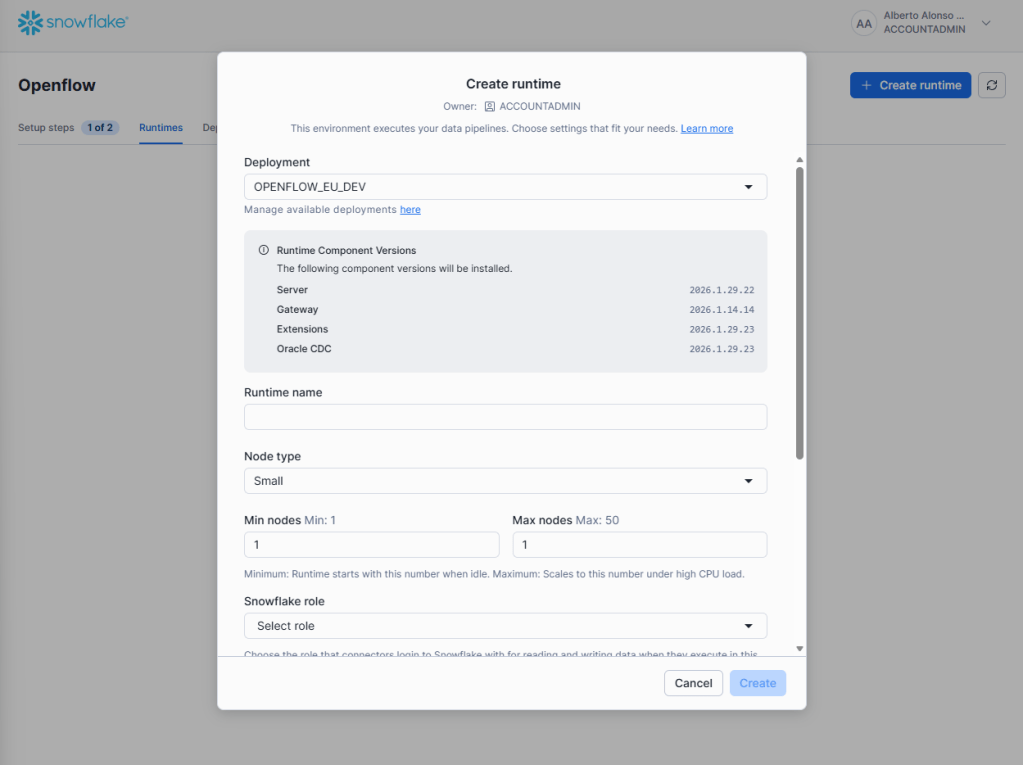This screenshot has width=1023, height=765.
Task: Click the scroll up arrow in dialog
Action: pyautogui.click(x=799, y=160)
